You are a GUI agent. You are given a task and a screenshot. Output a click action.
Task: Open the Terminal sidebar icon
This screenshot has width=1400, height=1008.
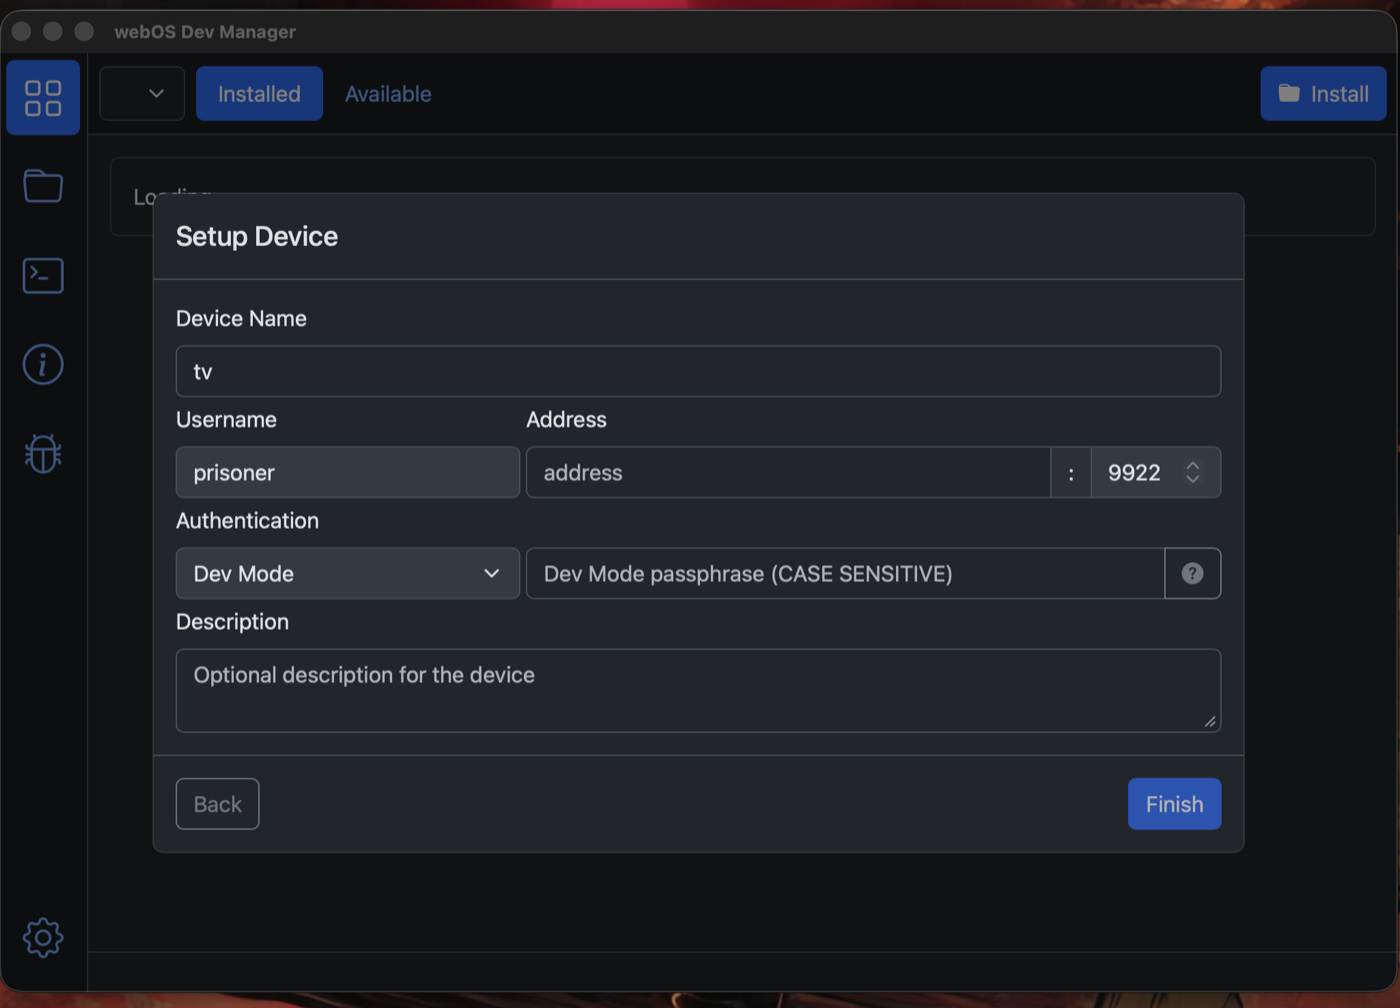43,275
